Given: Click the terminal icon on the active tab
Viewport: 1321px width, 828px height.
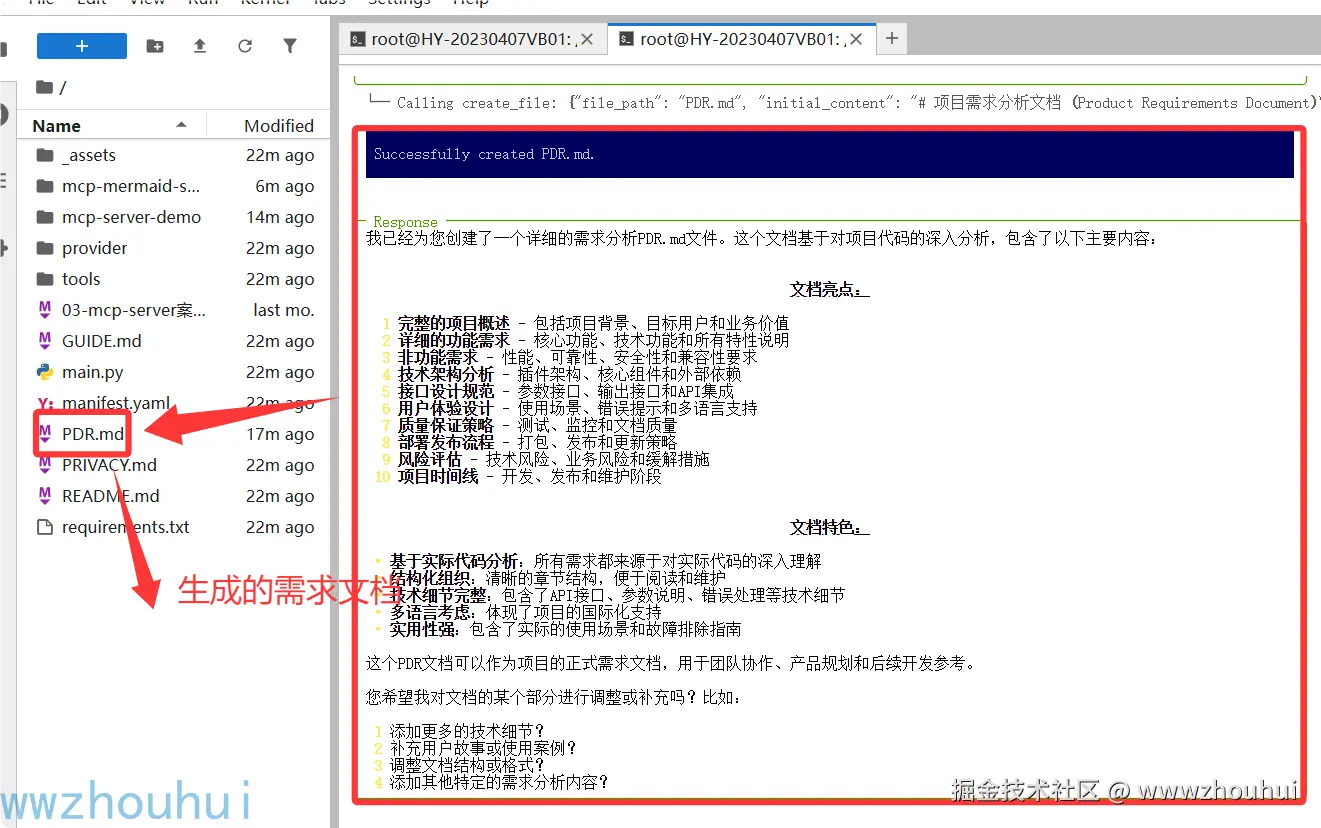Looking at the screenshot, I should coord(626,39).
